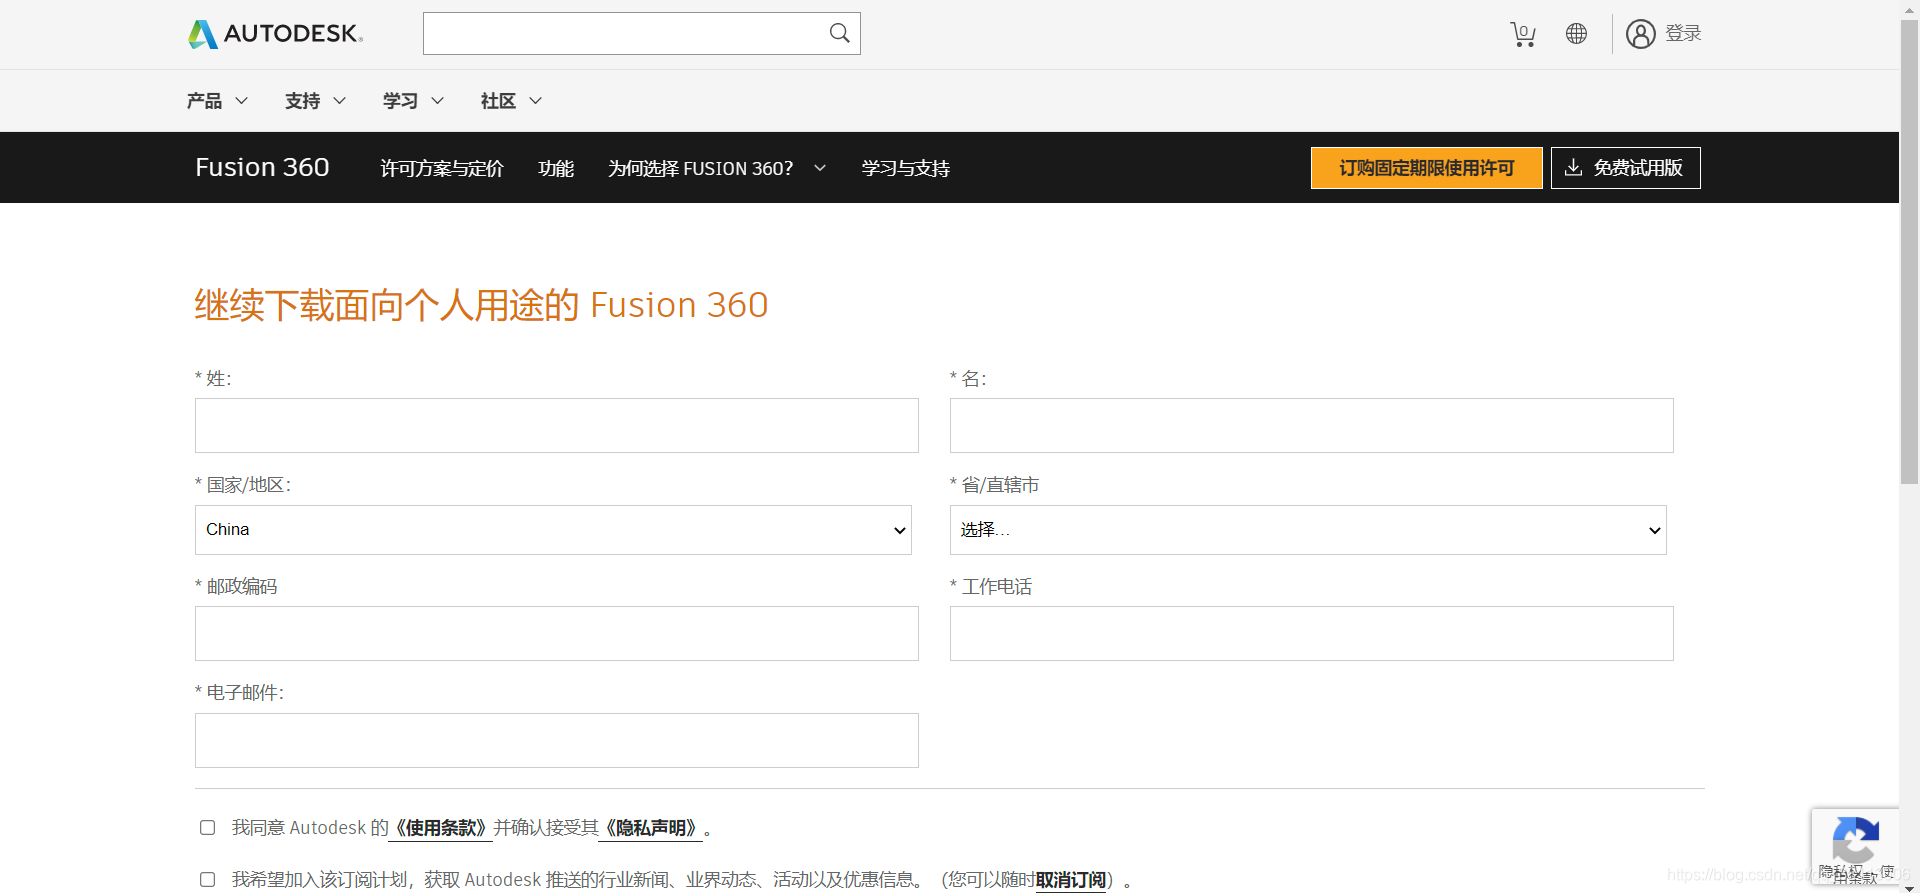
Task: Click the Autodesk logo
Action: coord(275,34)
